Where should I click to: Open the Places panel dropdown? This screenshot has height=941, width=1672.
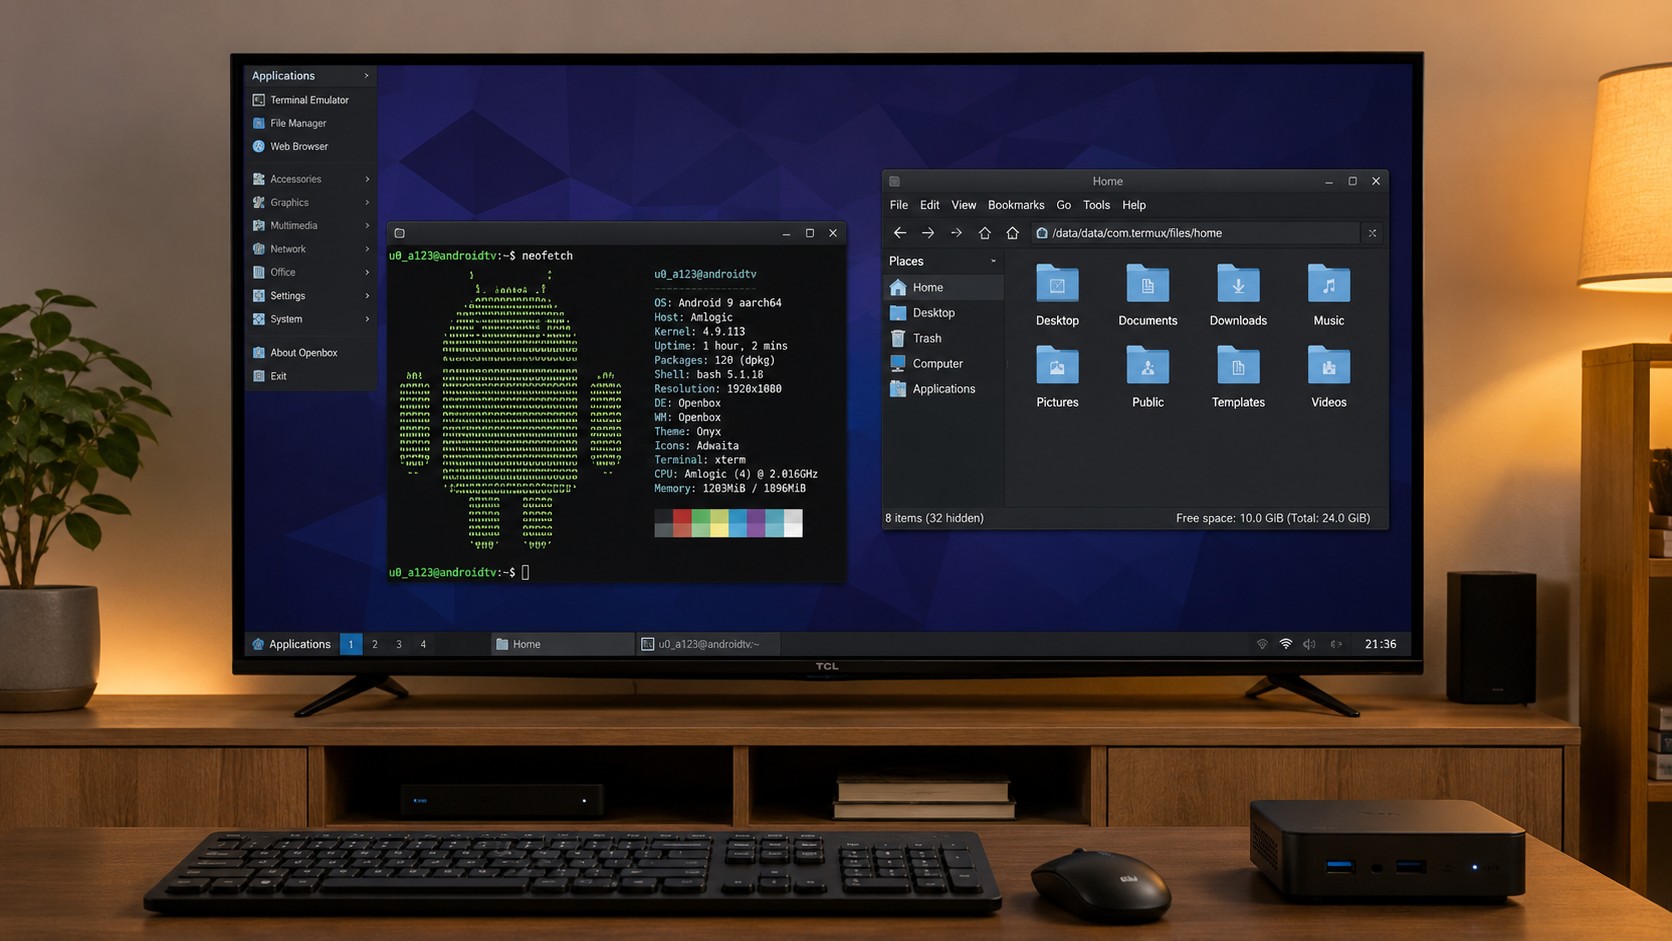(x=993, y=261)
